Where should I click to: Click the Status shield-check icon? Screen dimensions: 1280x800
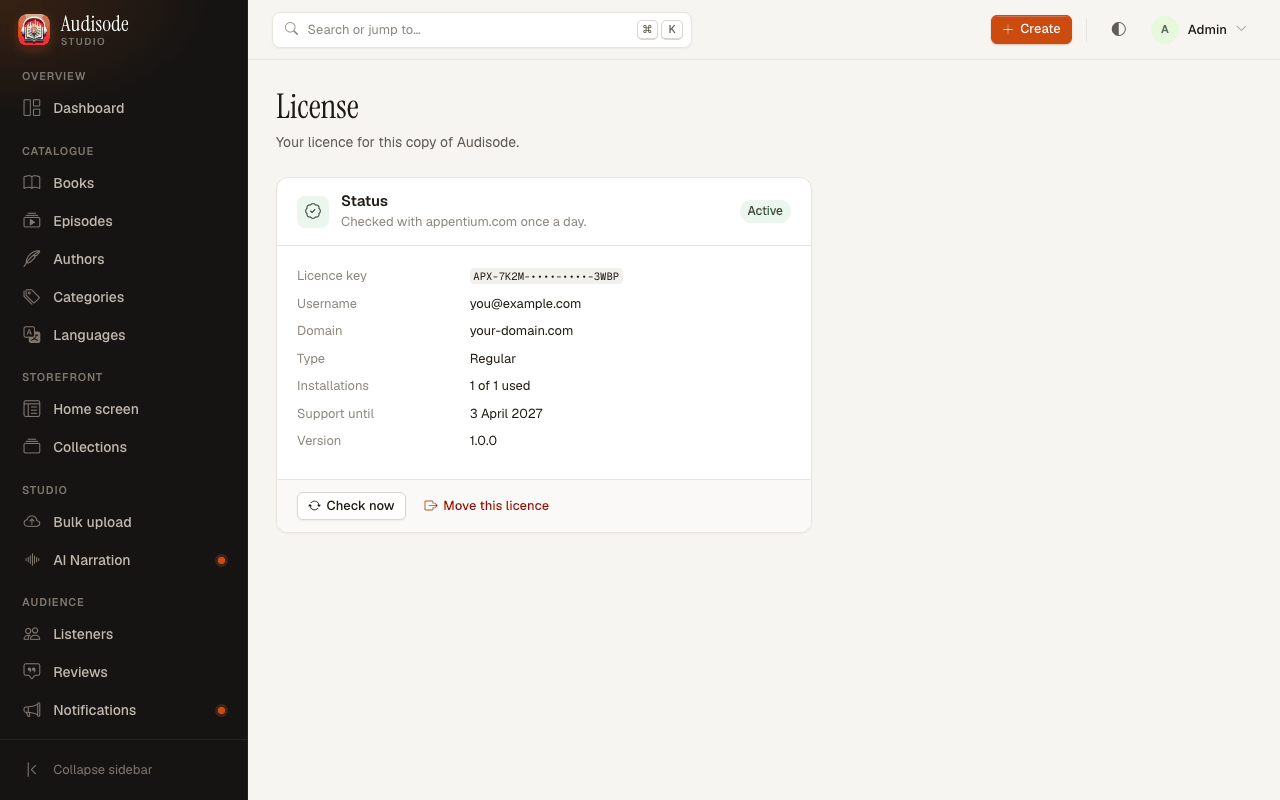coord(313,211)
